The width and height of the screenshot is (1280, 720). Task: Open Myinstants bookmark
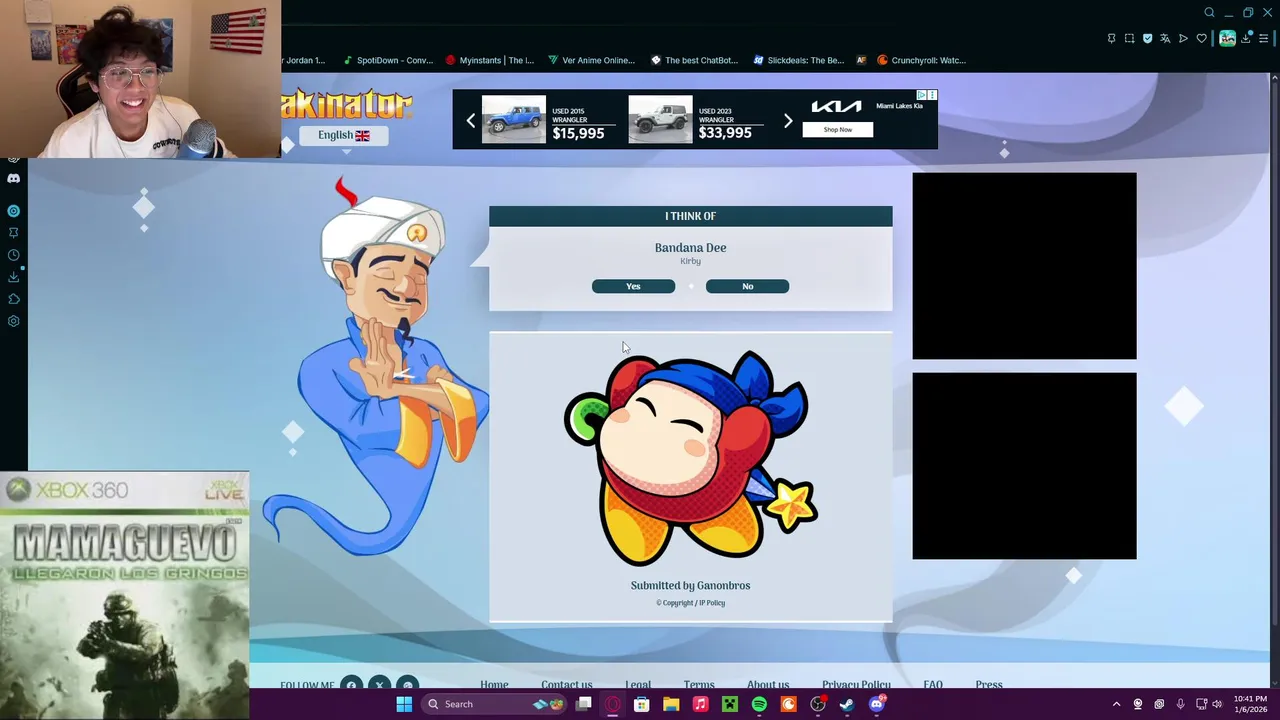click(490, 60)
